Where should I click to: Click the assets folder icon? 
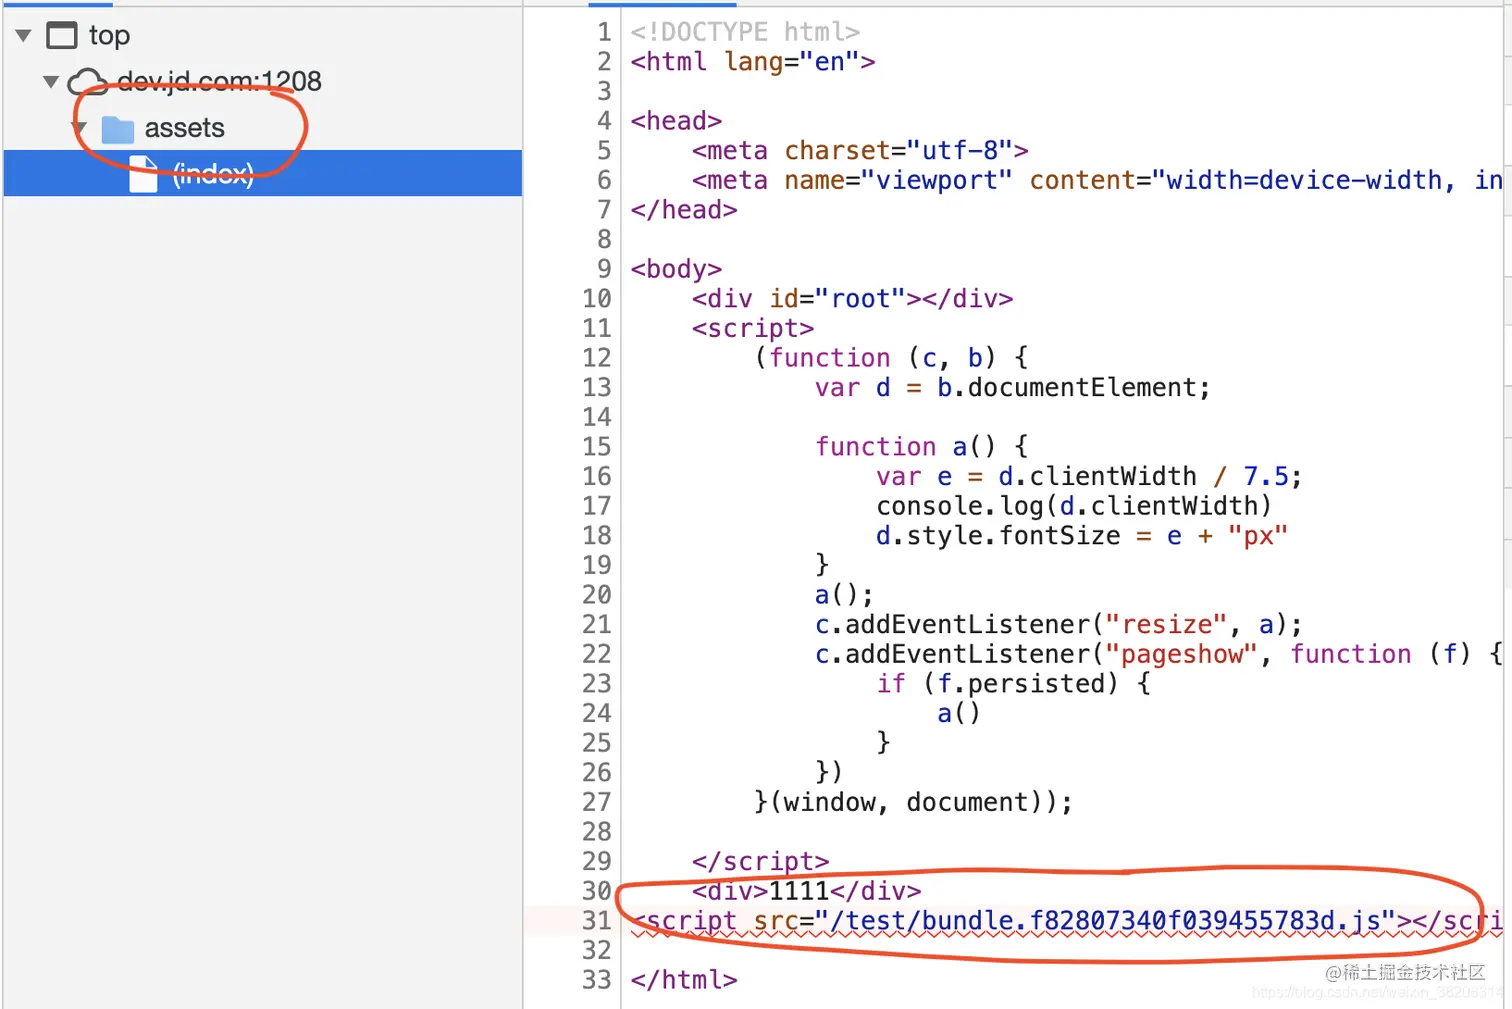pyautogui.click(x=118, y=129)
